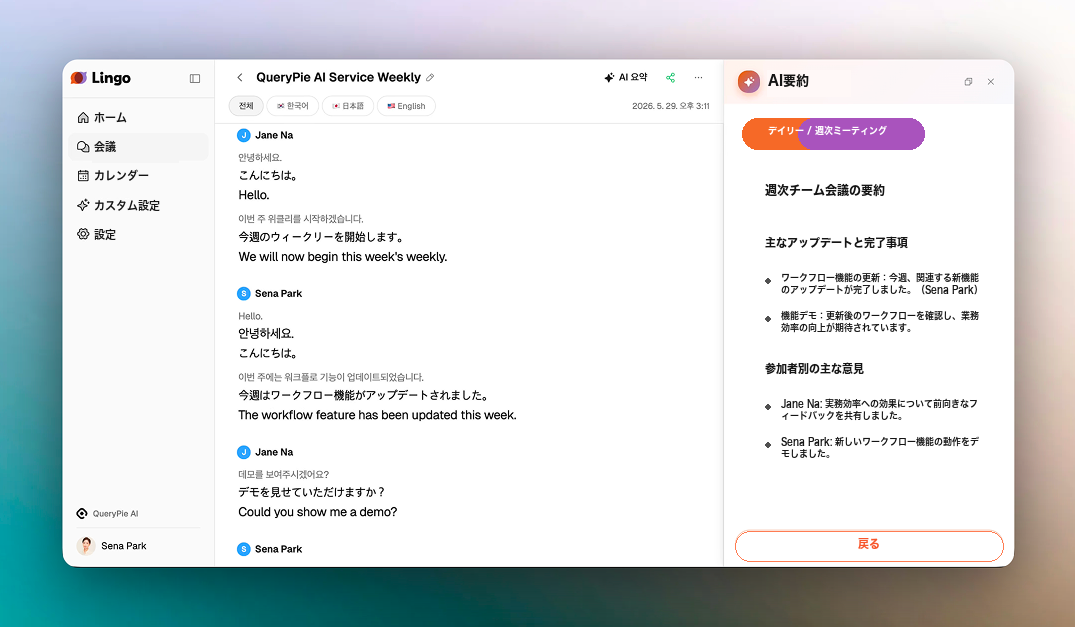1075x627 pixels.
Task: Open the 設定 settings page
Action: (138, 234)
